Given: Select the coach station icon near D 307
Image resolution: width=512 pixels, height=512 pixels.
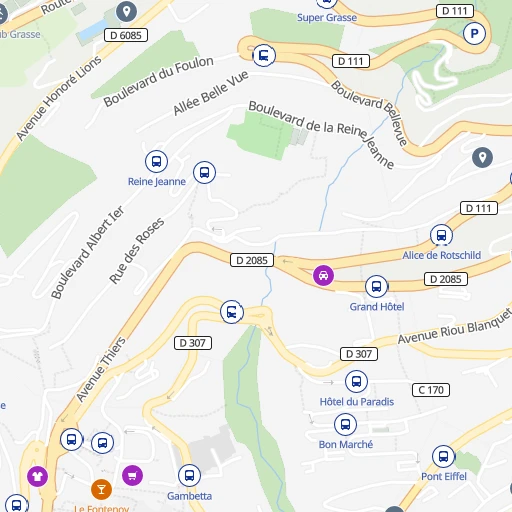Looking at the screenshot, I should click(x=232, y=312).
